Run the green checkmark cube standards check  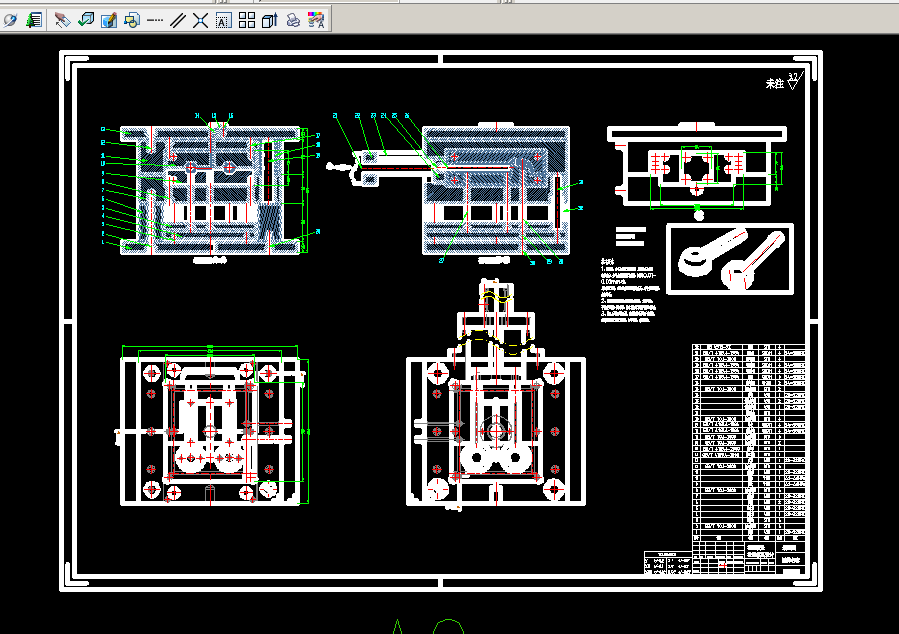tap(86, 21)
